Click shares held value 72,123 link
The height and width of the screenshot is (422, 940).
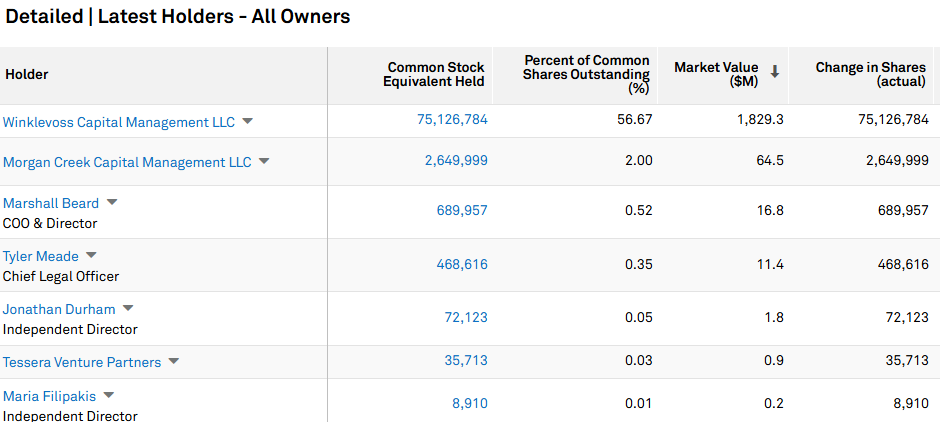pos(466,317)
